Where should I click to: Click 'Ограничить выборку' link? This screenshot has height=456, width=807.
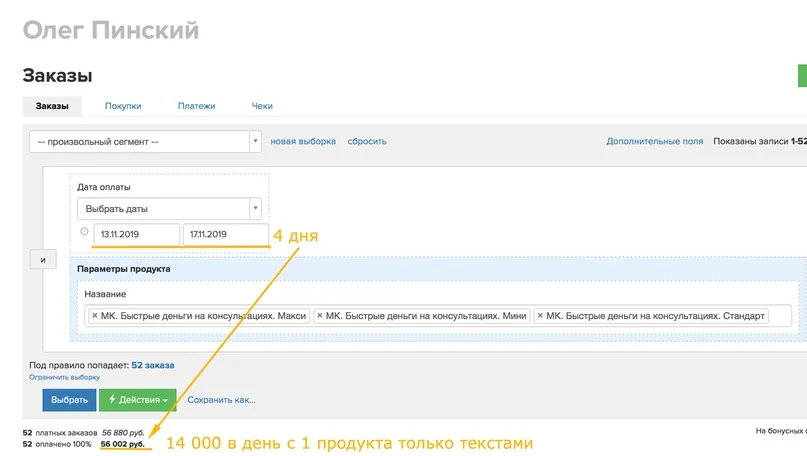(64, 377)
